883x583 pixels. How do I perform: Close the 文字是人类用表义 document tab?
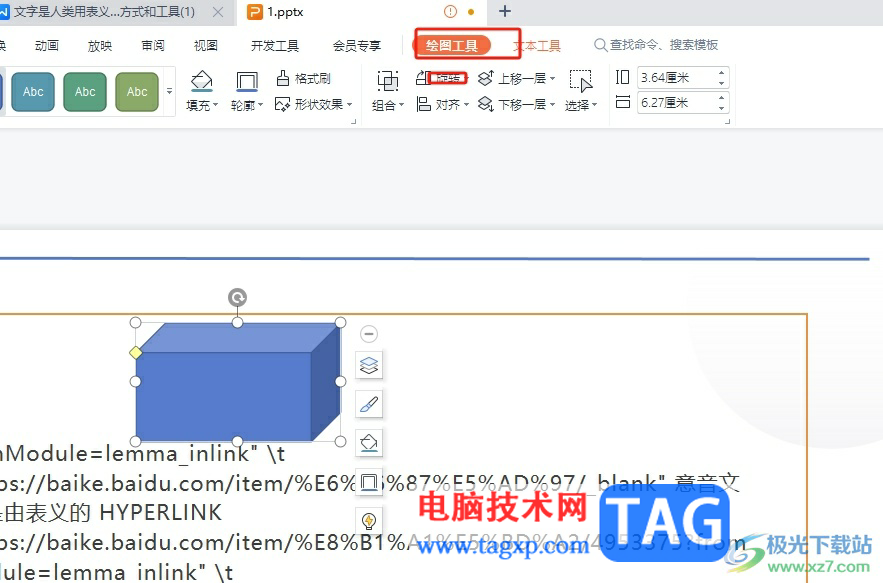[218, 12]
